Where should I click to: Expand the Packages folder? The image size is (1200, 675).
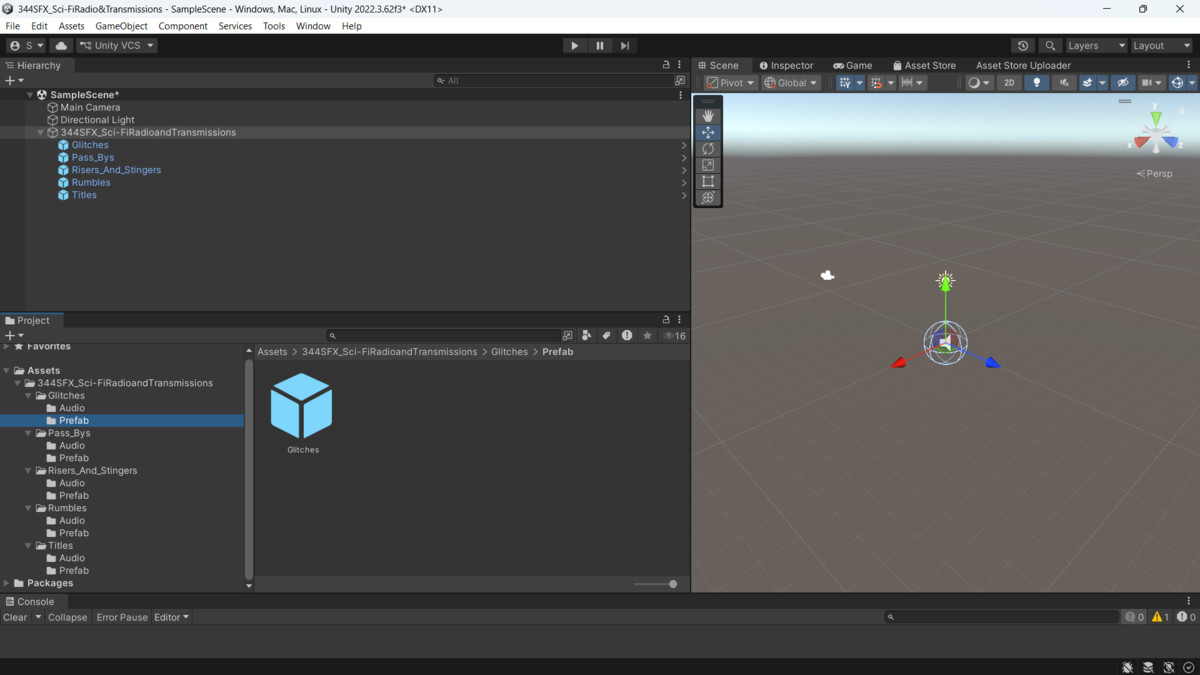pos(7,583)
